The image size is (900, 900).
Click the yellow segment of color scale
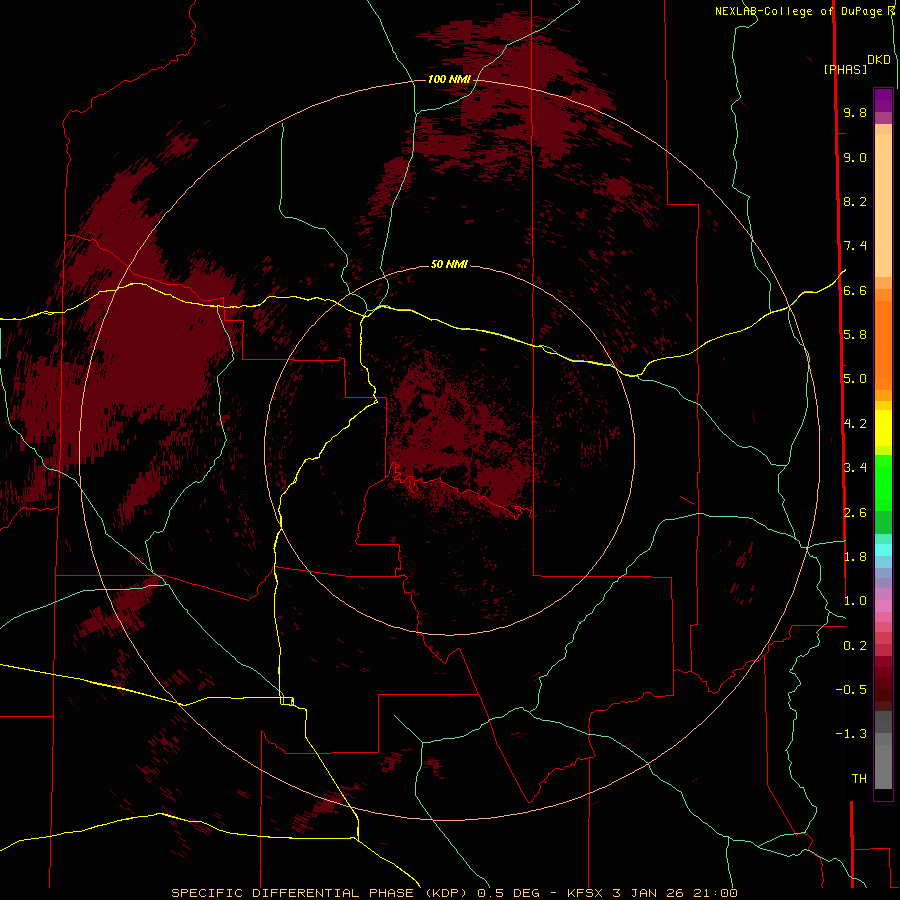pos(883,428)
